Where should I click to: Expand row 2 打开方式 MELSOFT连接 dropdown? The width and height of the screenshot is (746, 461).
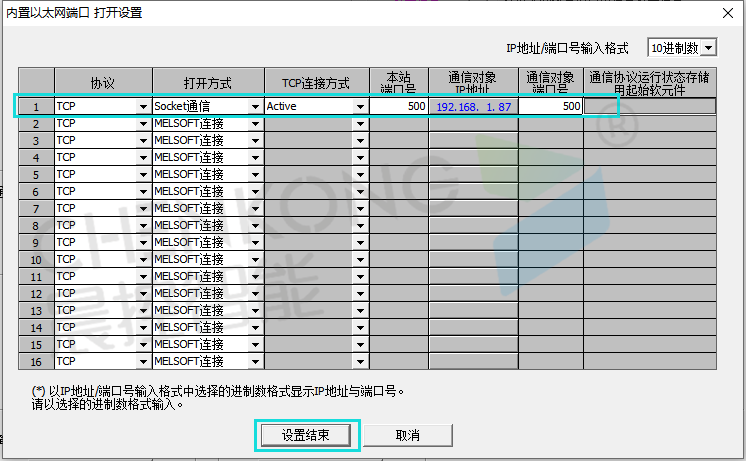coord(255,124)
